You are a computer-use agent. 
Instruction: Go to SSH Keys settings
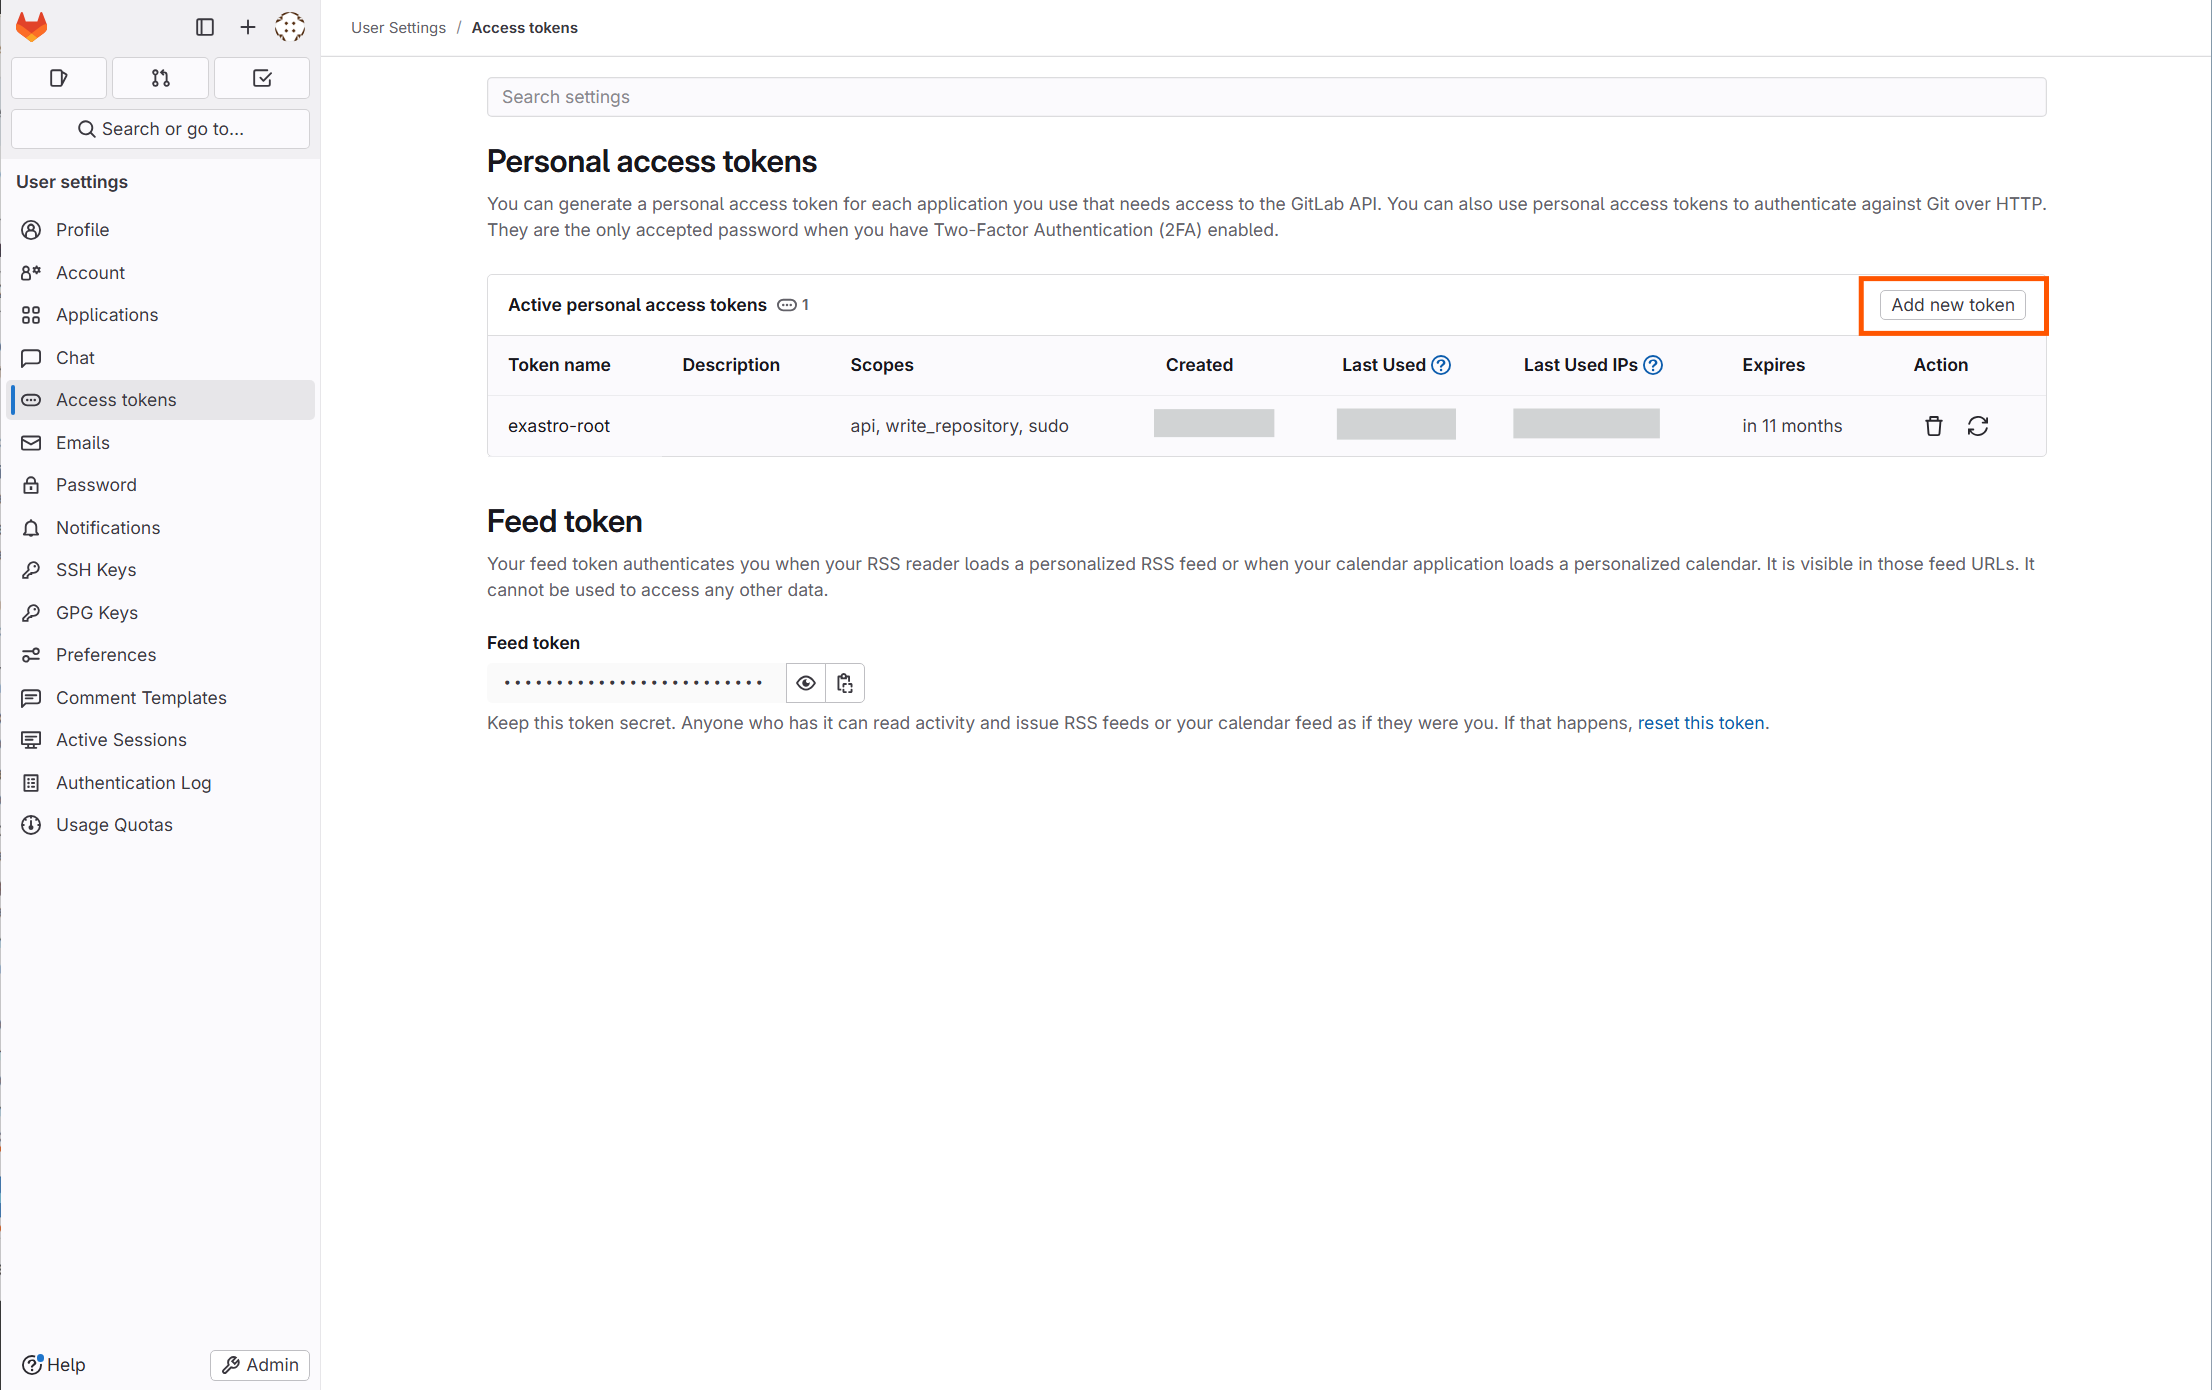96,570
